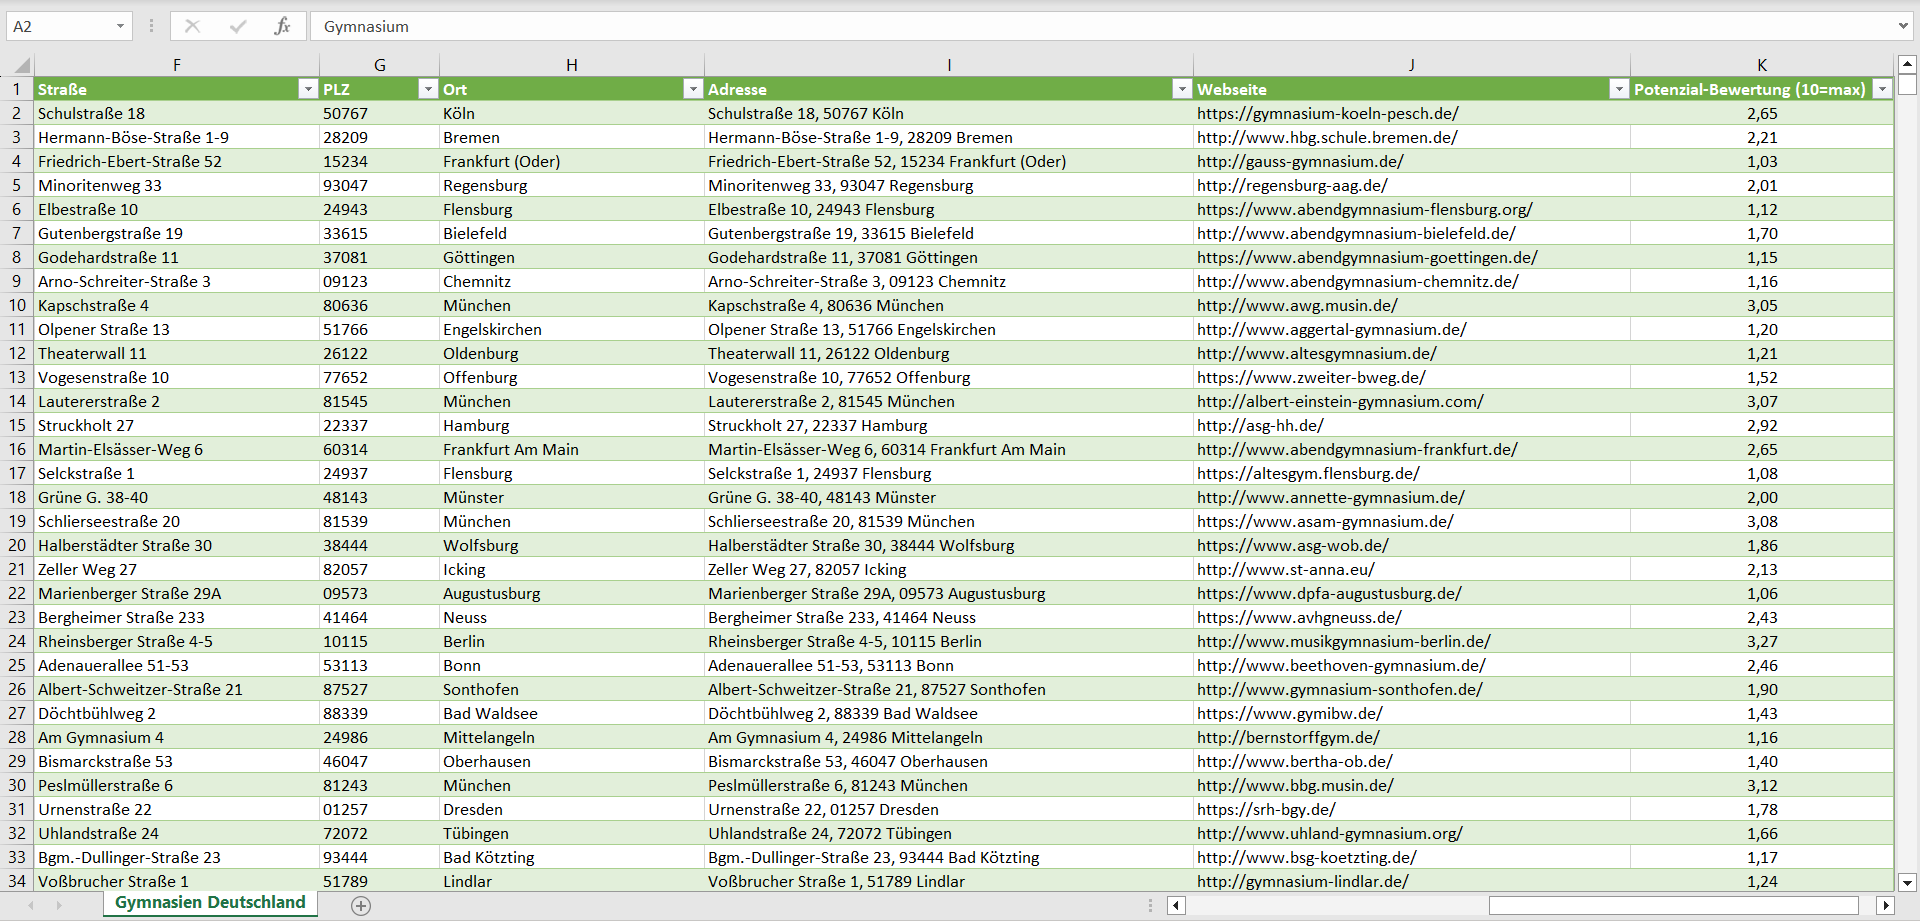Click Ort cell Icking

coord(571,569)
